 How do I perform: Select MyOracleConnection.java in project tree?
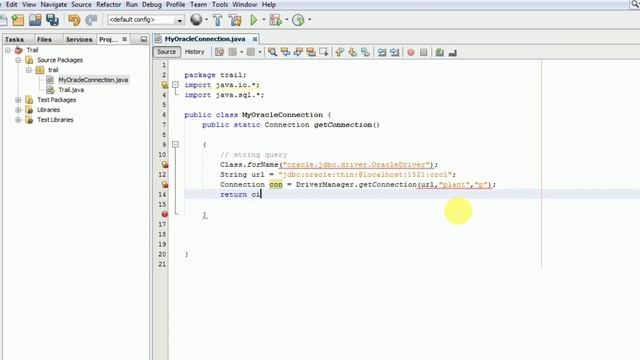[93, 80]
